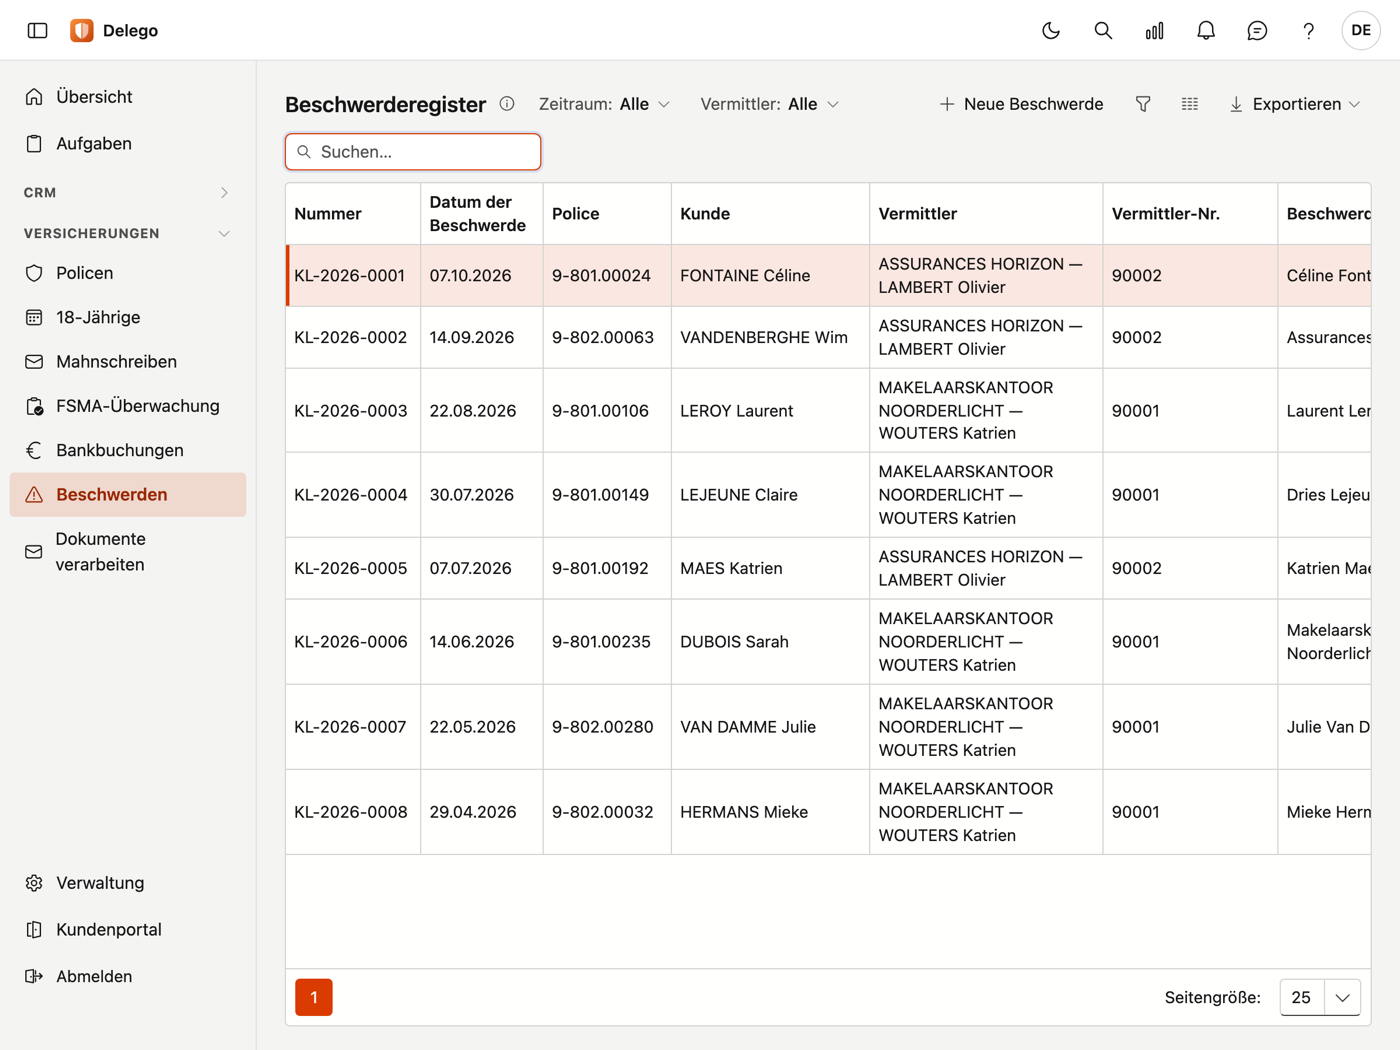The height and width of the screenshot is (1050, 1400).
Task: Open Bankbuchungen in sidebar
Action: [x=127, y=450]
